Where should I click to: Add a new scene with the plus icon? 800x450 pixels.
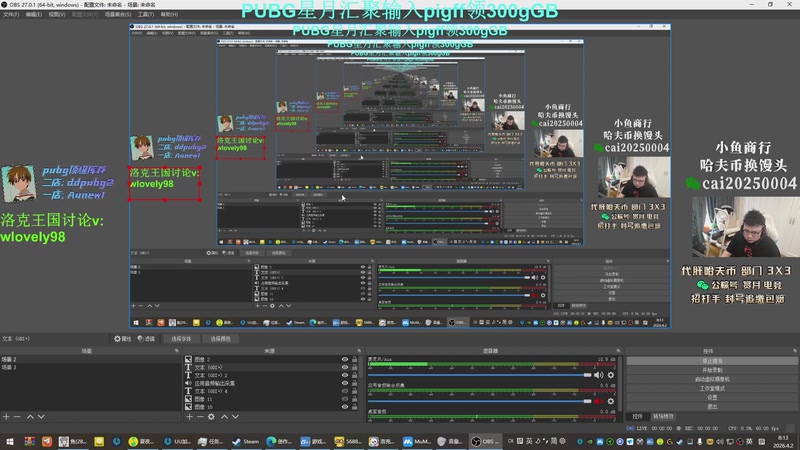click(6, 417)
